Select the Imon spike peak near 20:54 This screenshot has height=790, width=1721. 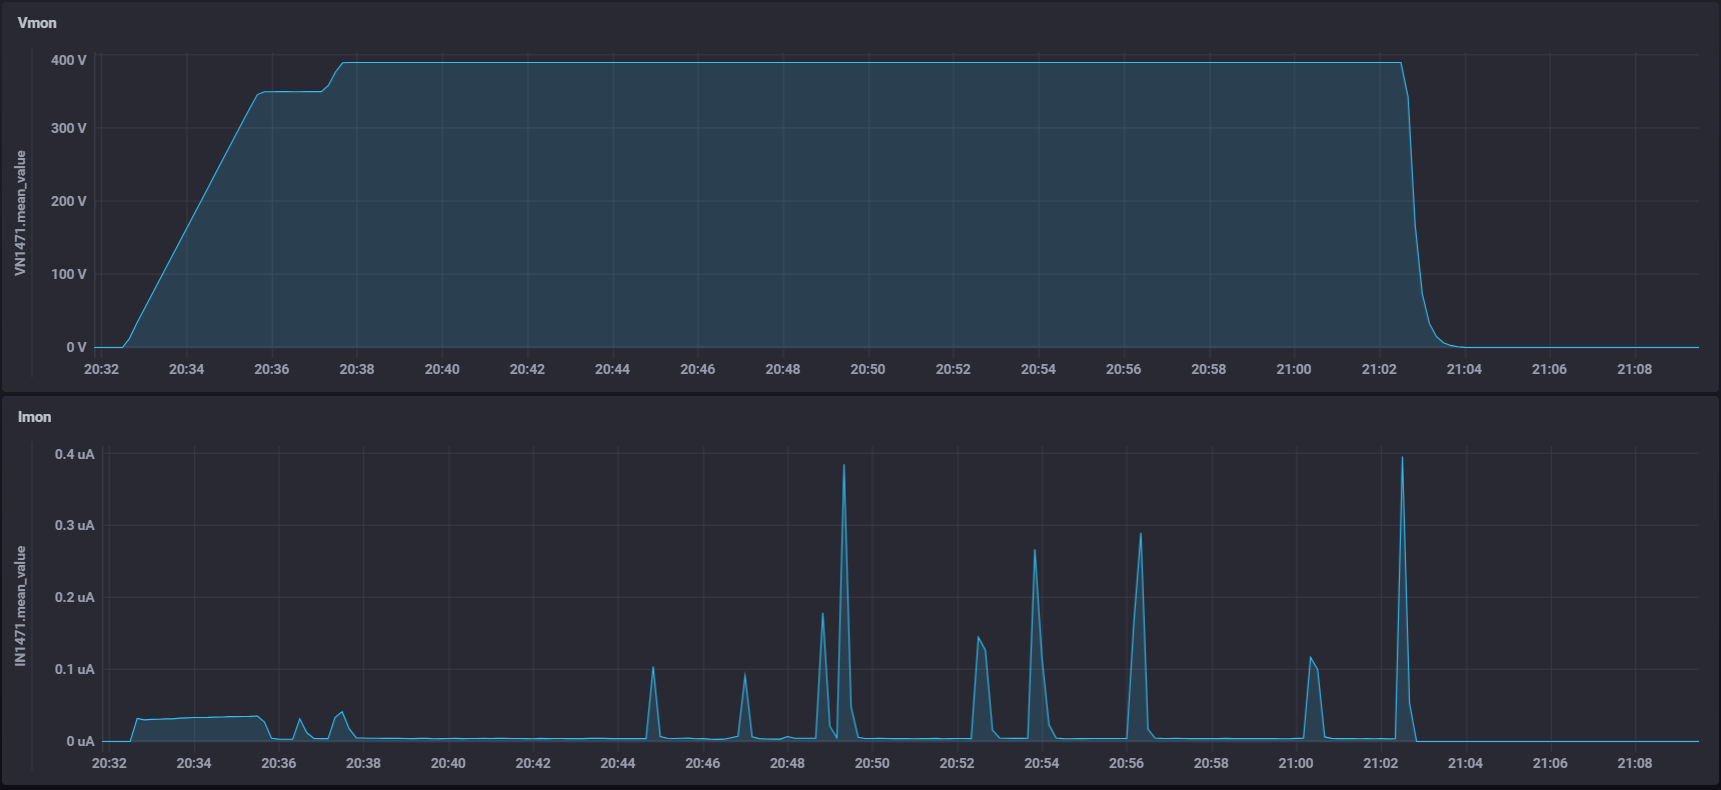click(x=1035, y=550)
